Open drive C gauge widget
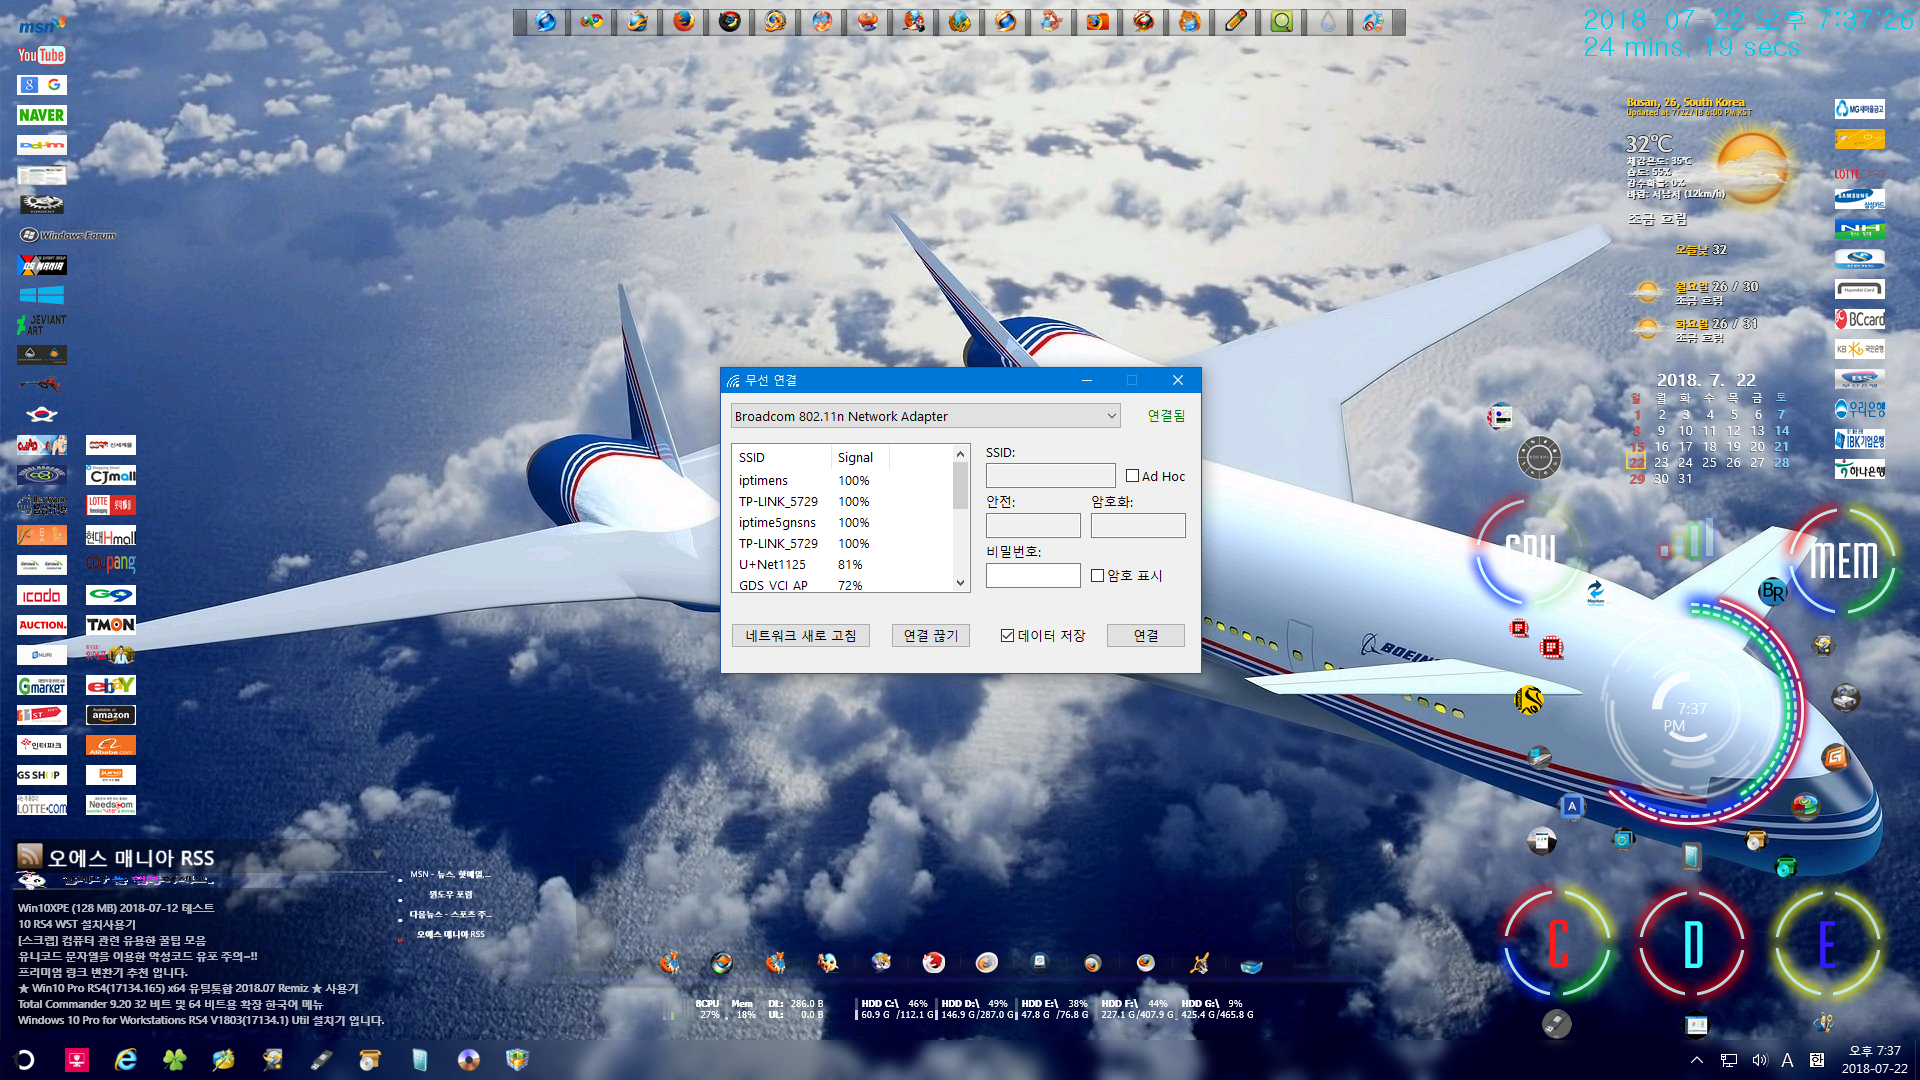This screenshot has width=1920, height=1080. pyautogui.click(x=1557, y=944)
